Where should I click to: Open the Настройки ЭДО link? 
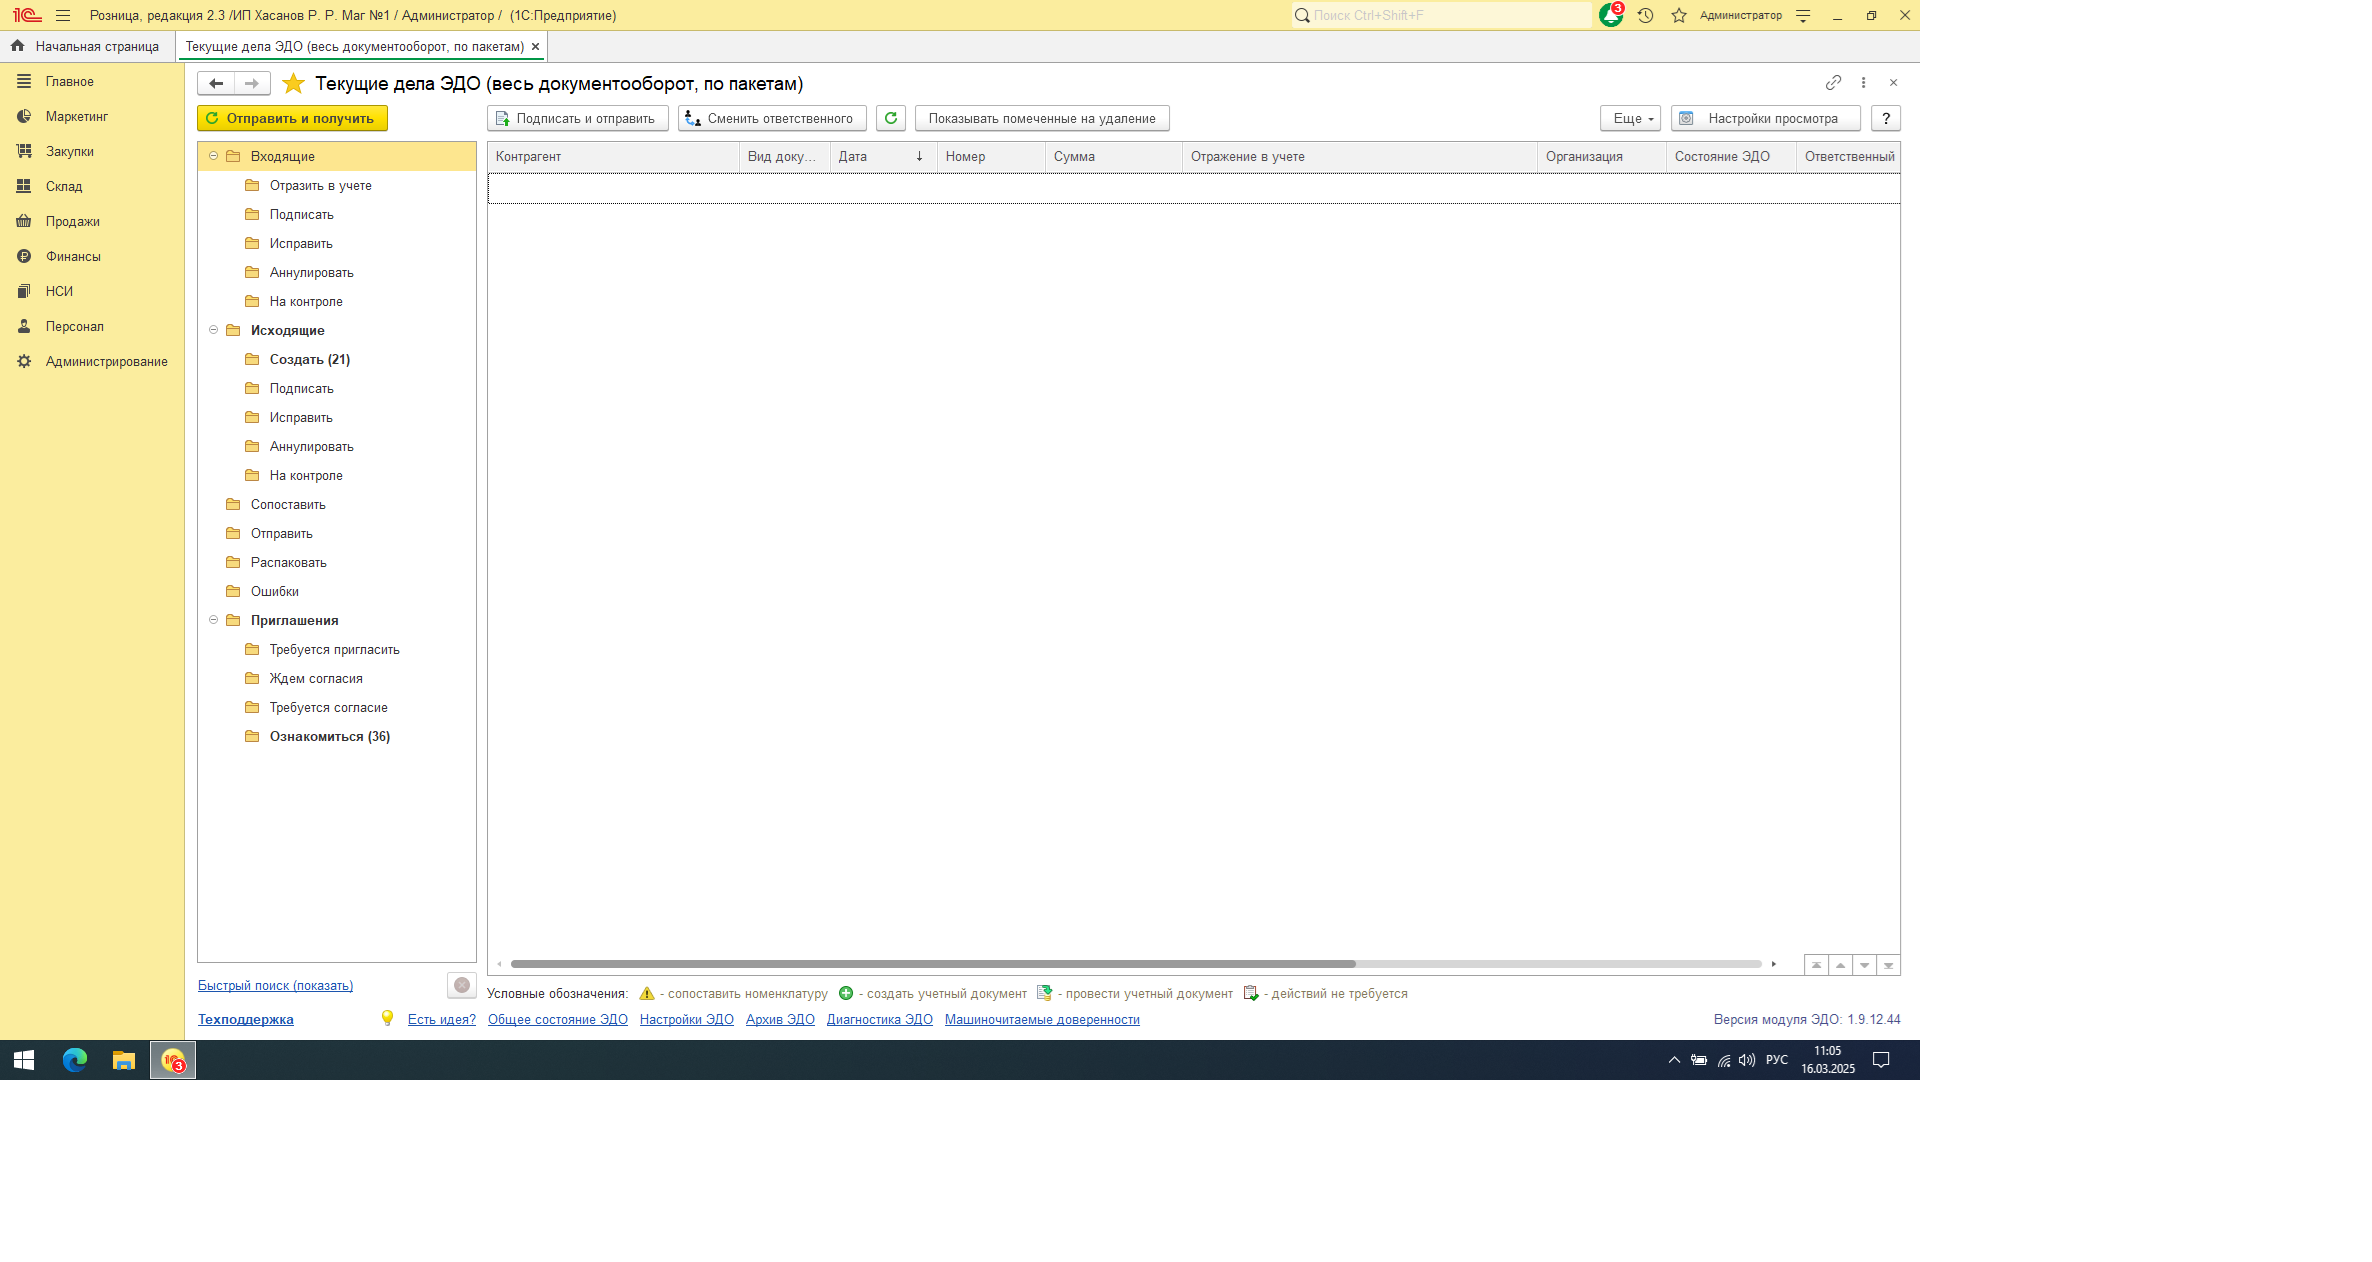click(686, 1019)
